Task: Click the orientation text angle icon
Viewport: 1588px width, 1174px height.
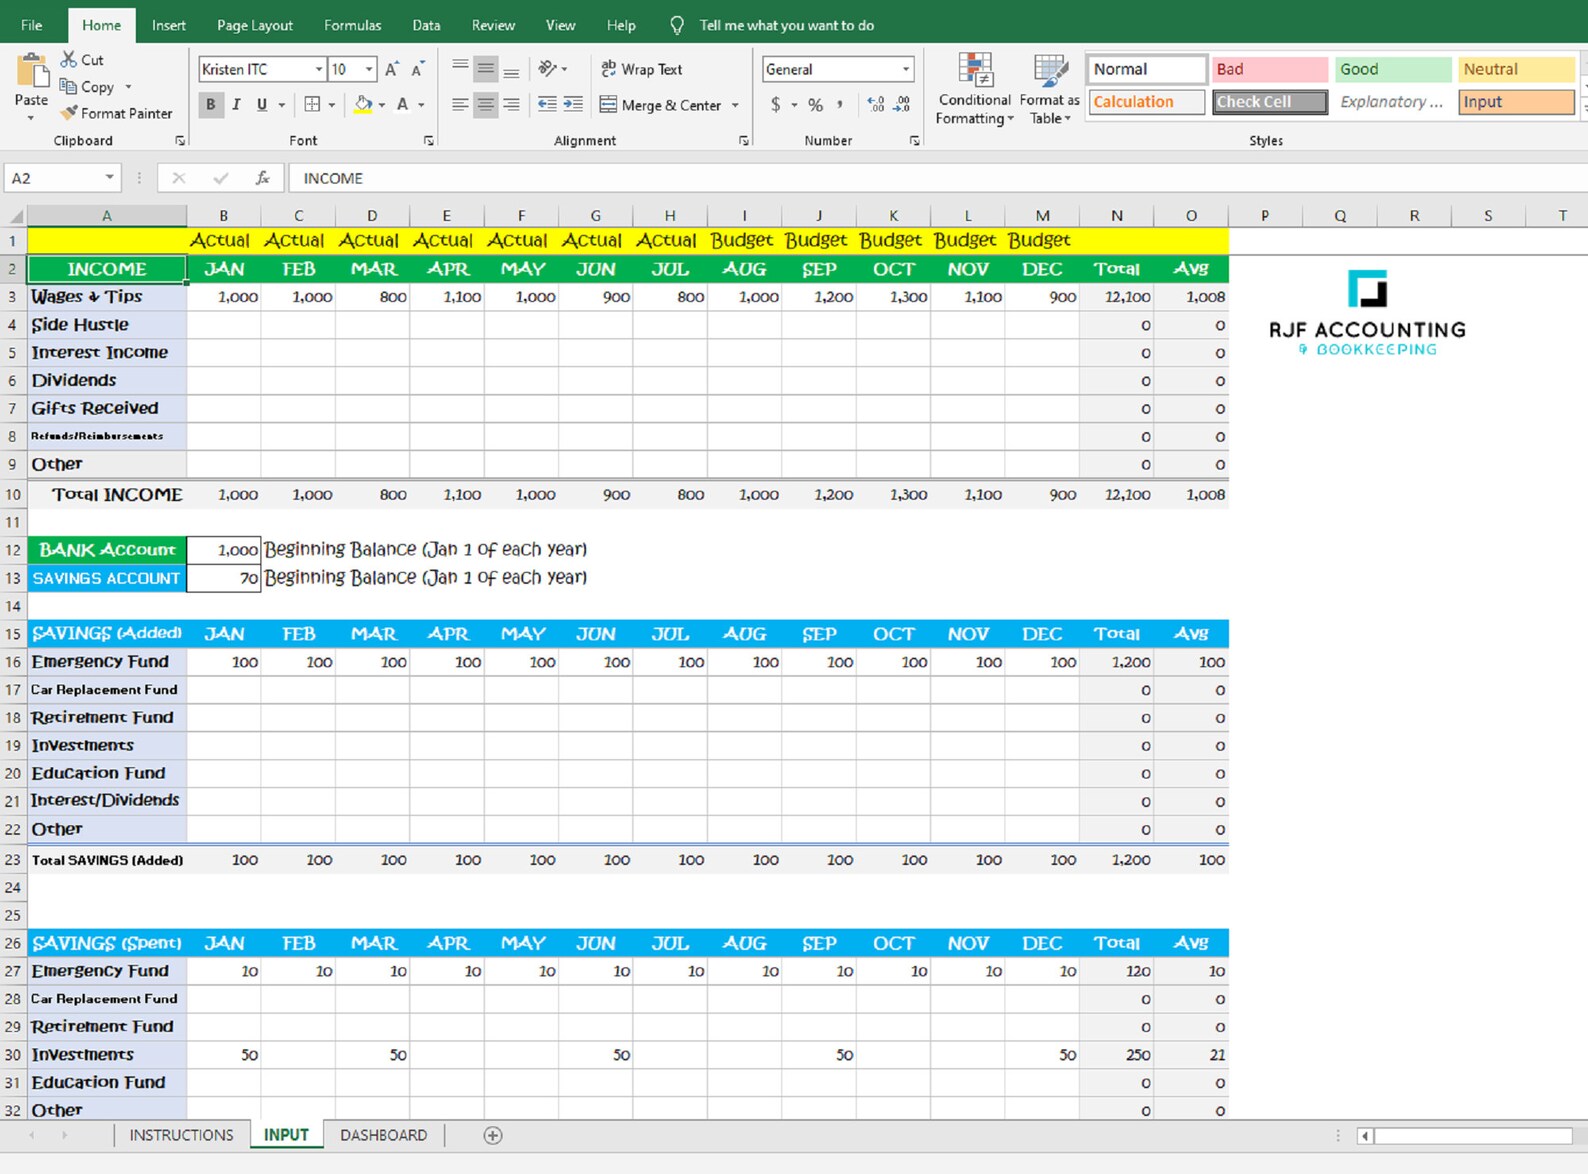Action: (548, 68)
